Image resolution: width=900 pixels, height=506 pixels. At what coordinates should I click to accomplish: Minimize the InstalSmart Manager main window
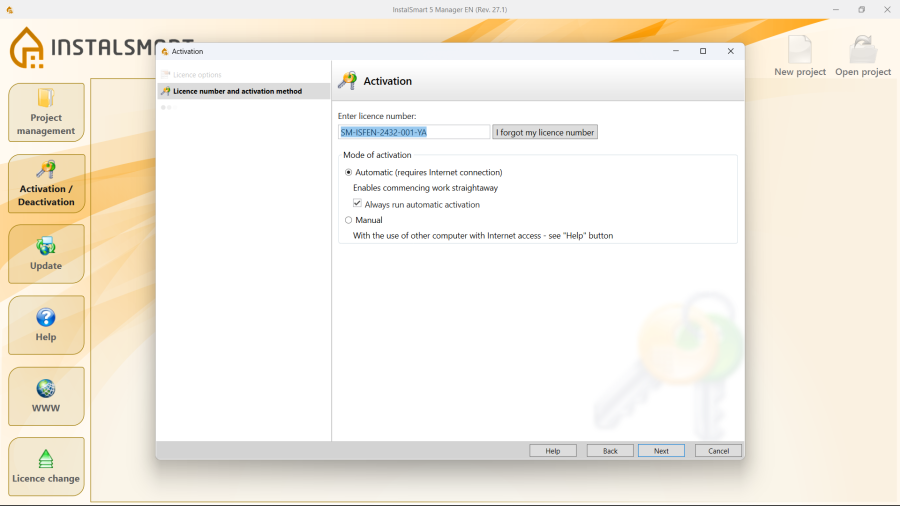pos(836,10)
